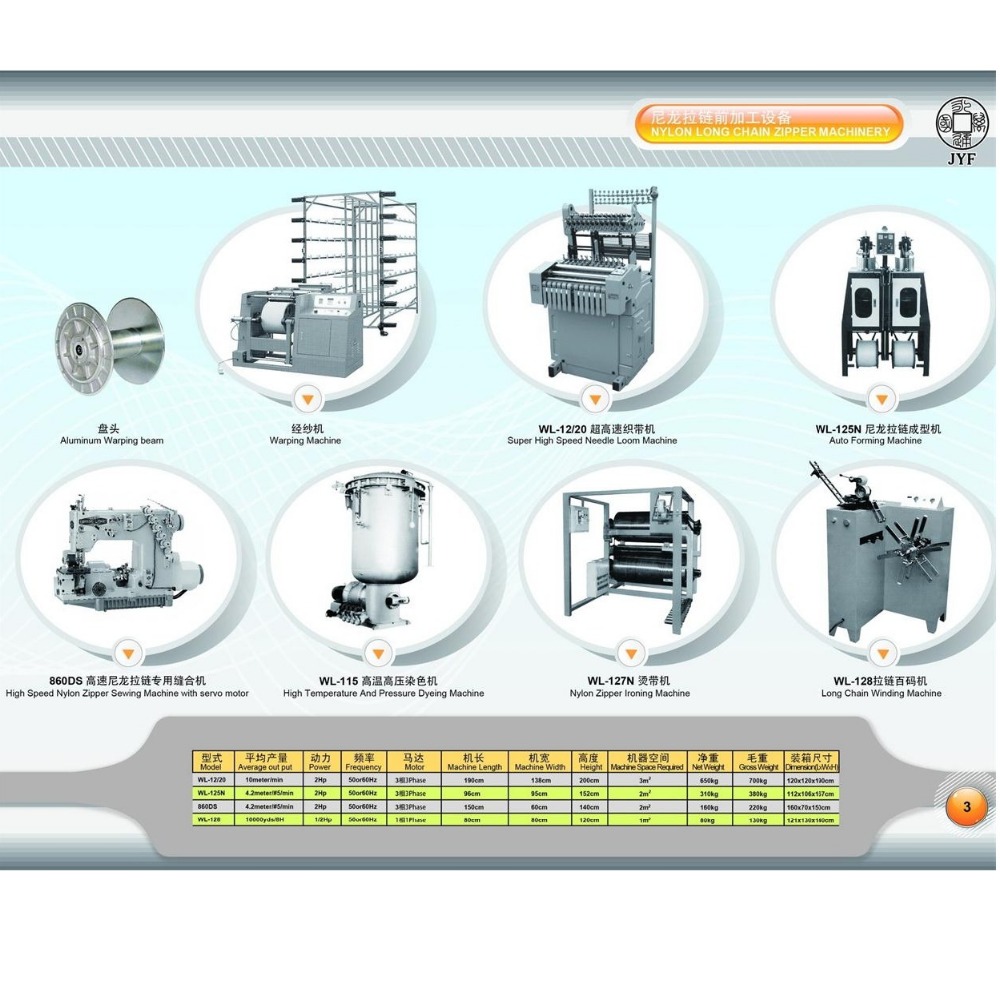Click the '138cm' machine width cell
Image resolution: width=1000 pixels, height=984 pixels.
tap(540, 780)
